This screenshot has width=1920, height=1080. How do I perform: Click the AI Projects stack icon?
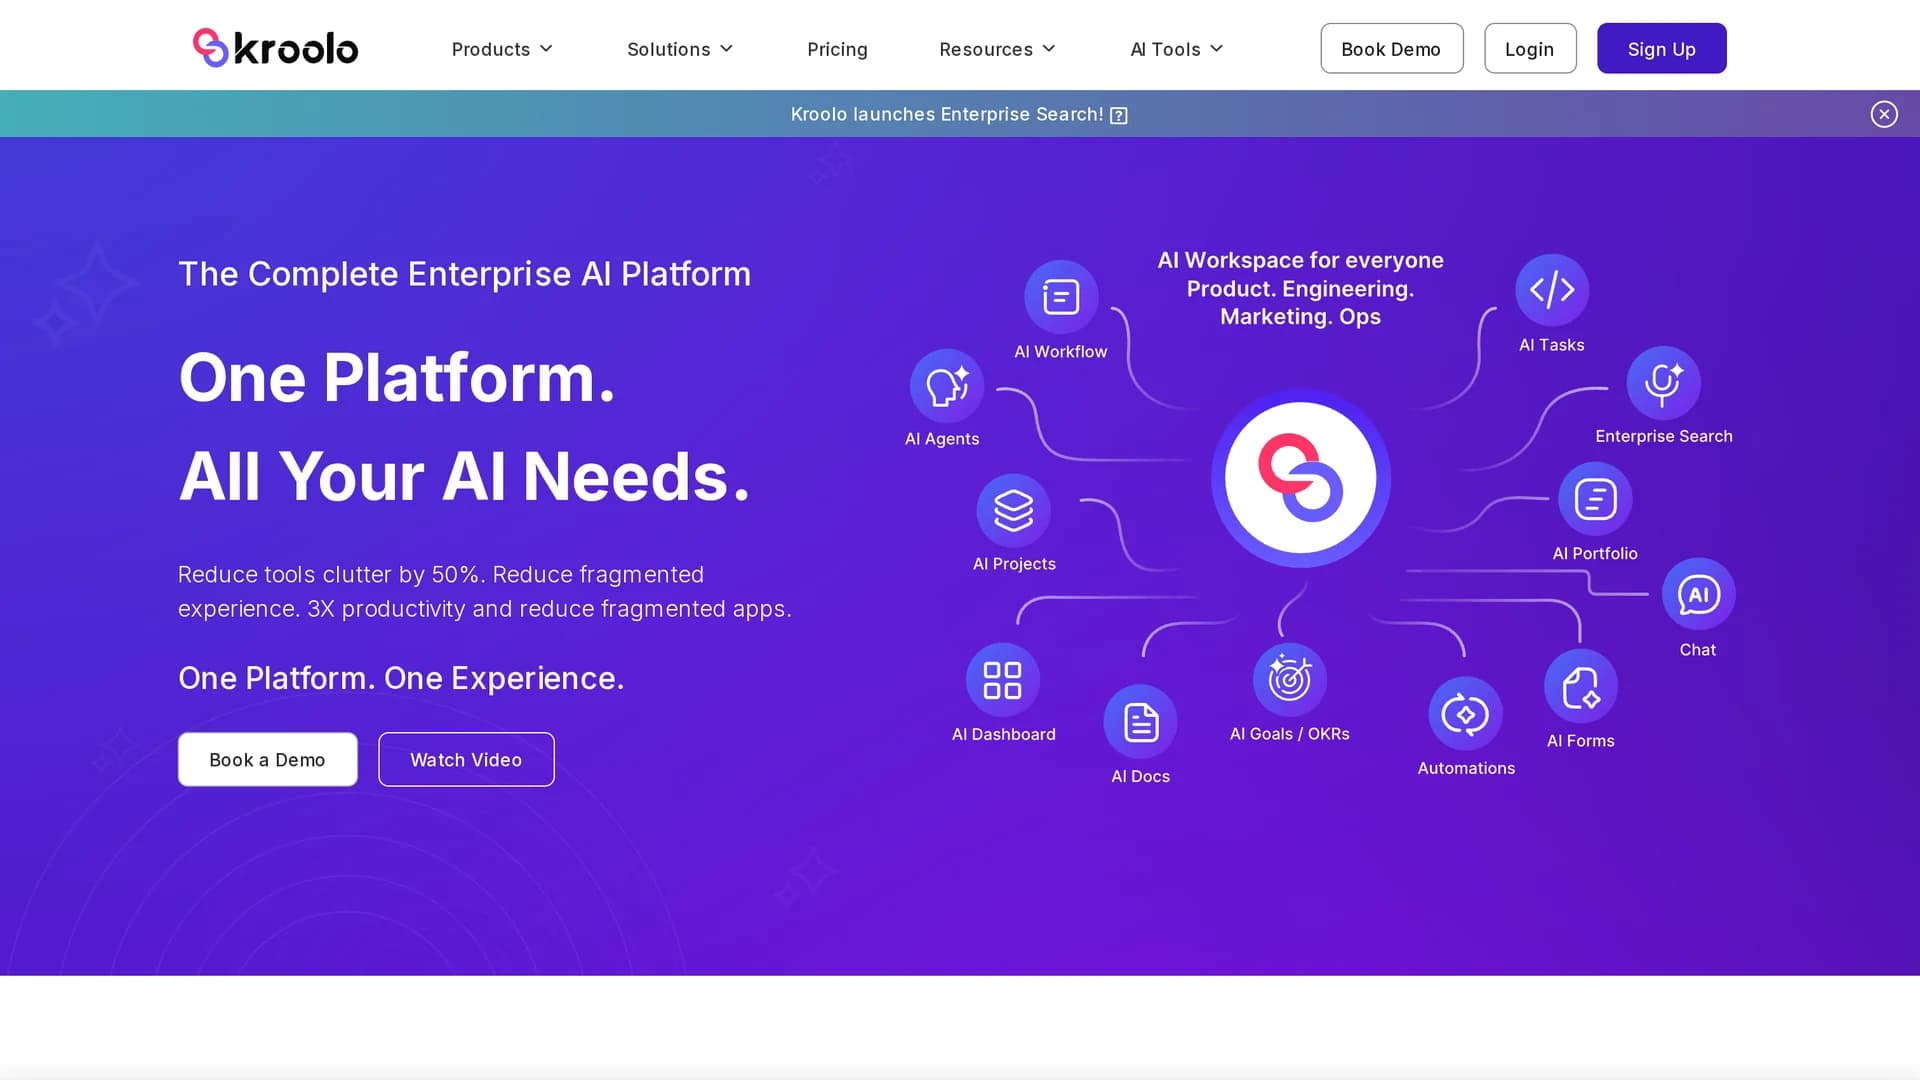point(1013,510)
